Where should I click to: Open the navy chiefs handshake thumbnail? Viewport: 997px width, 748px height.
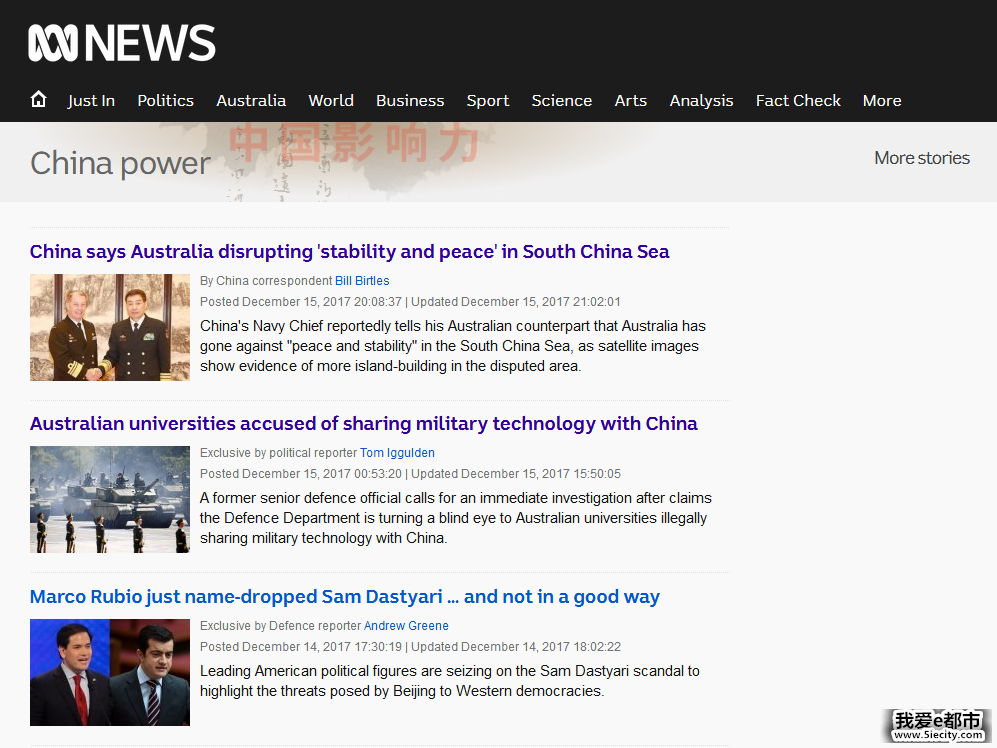pos(110,328)
